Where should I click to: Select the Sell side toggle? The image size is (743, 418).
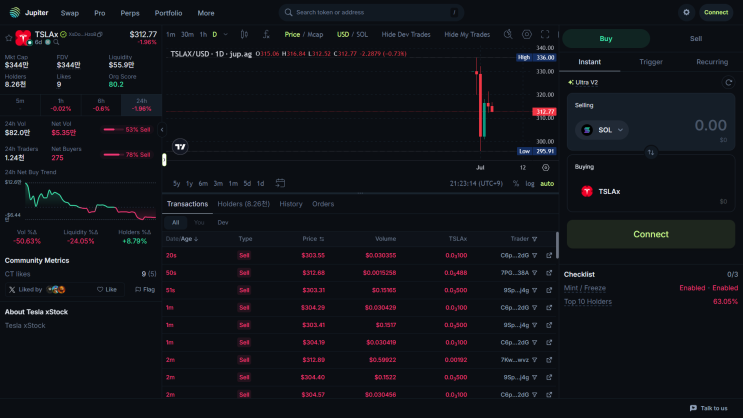point(696,38)
